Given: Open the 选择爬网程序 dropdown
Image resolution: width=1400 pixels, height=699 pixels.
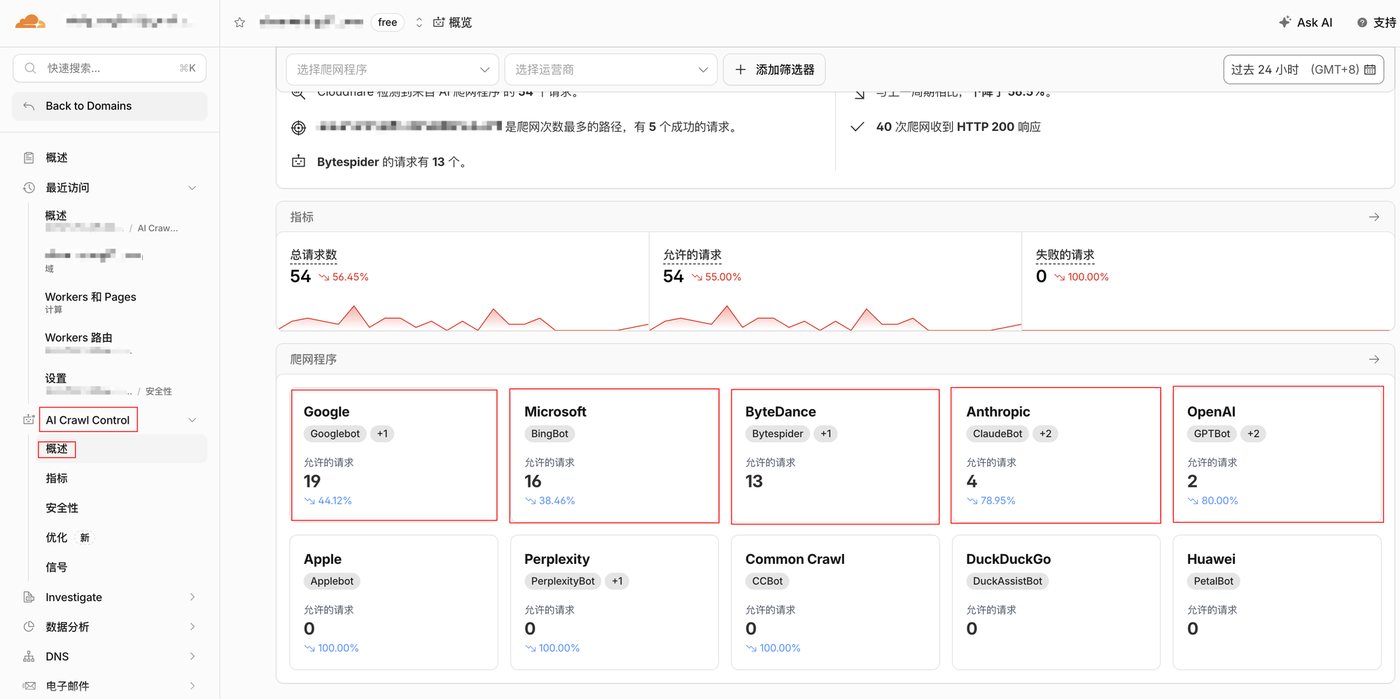Looking at the screenshot, I should (392, 70).
